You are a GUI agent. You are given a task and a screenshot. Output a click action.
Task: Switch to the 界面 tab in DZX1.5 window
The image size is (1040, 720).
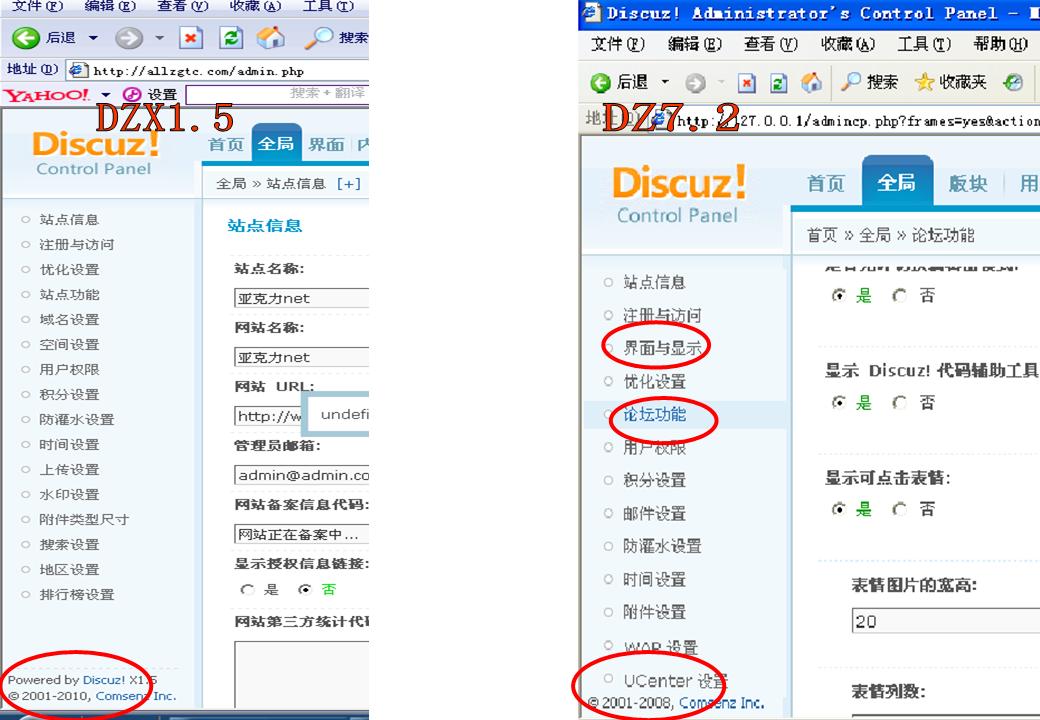[326, 145]
